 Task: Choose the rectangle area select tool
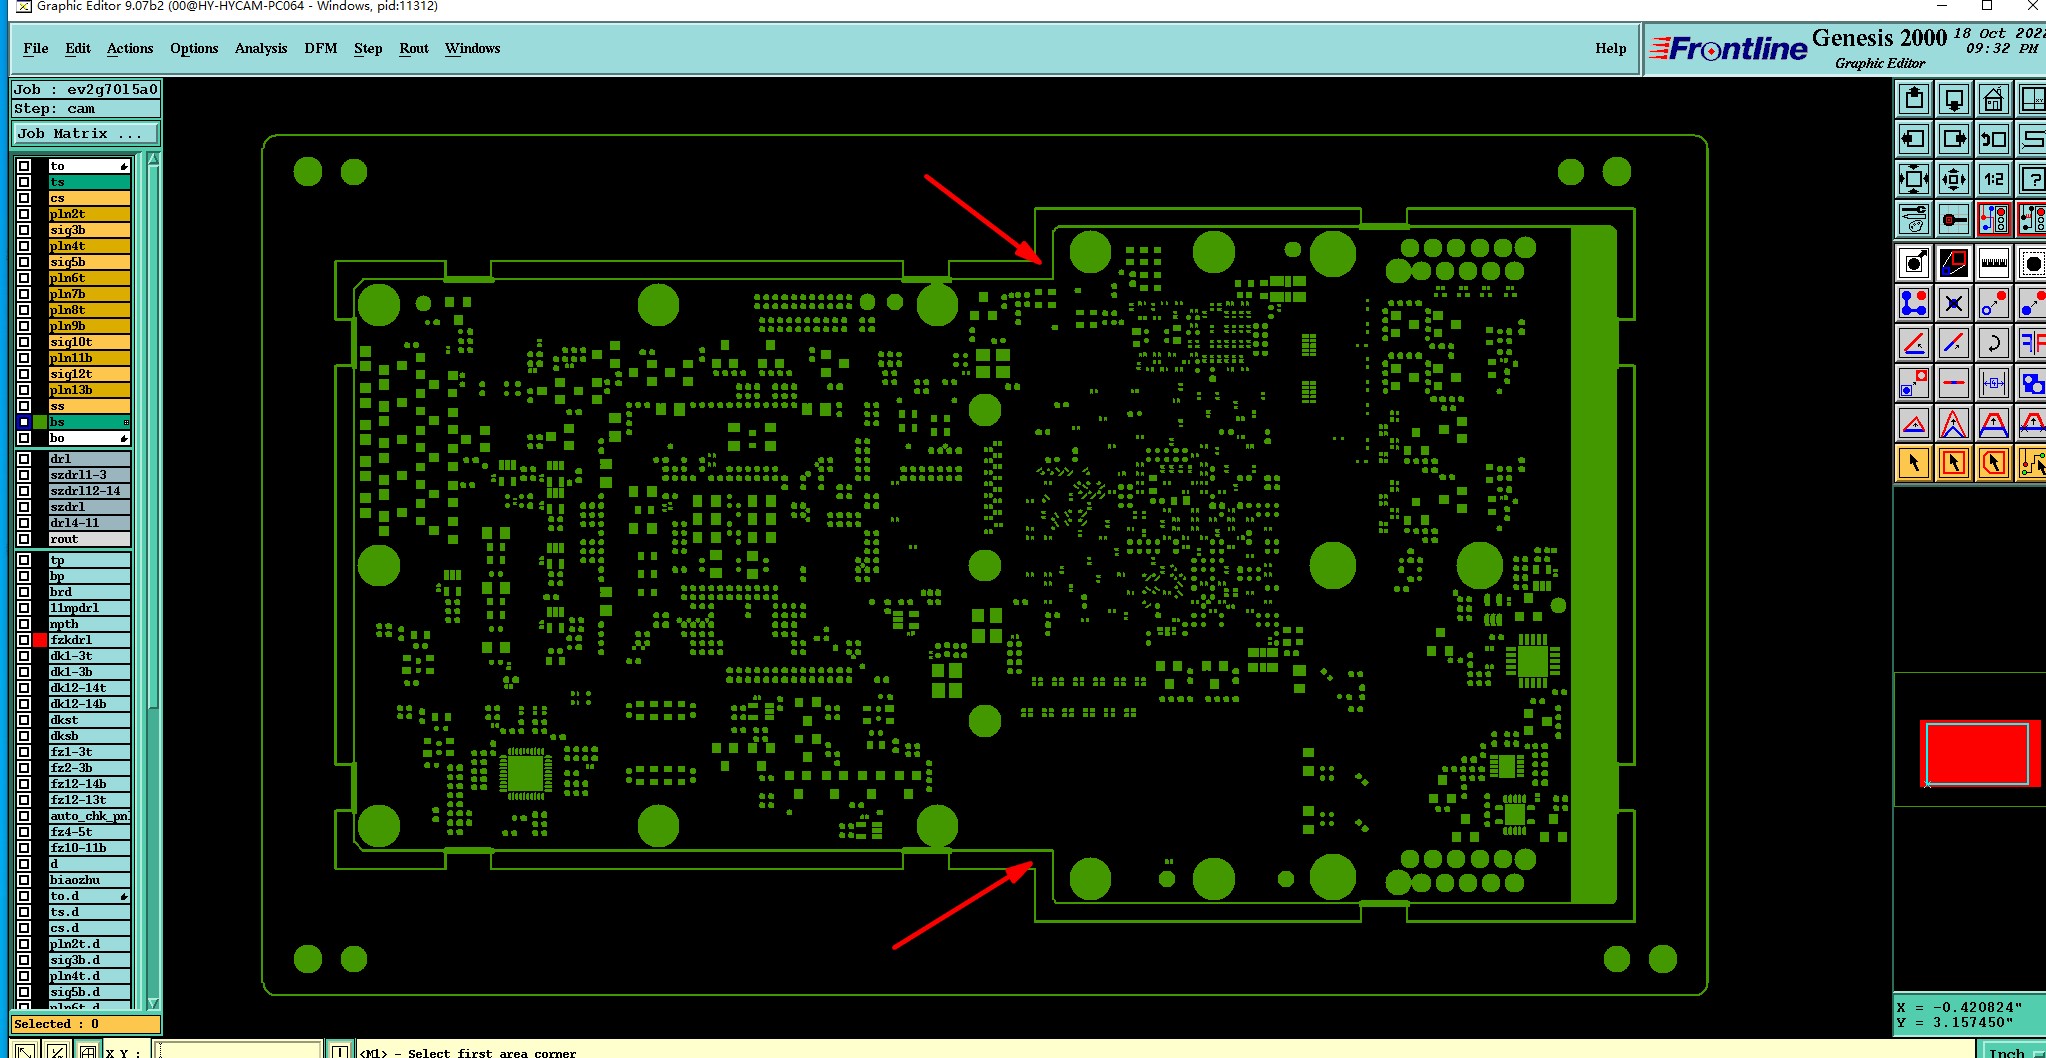[1954, 463]
